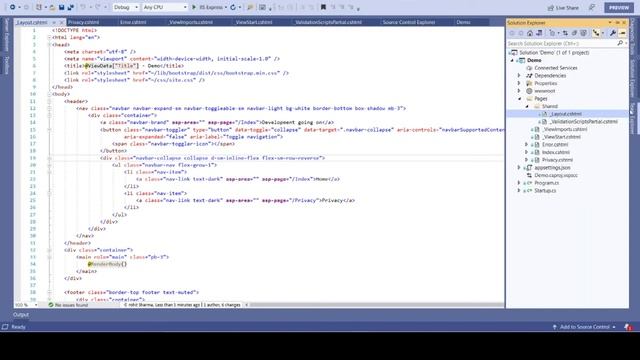
Task: Expand the Index.cshtml node
Action: tap(527, 152)
